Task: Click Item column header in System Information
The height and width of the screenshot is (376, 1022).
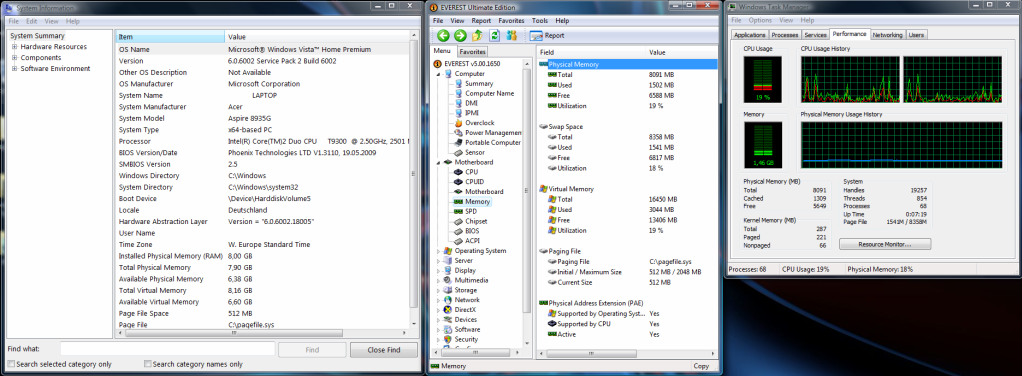Action: pyautogui.click(x=169, y=37)
